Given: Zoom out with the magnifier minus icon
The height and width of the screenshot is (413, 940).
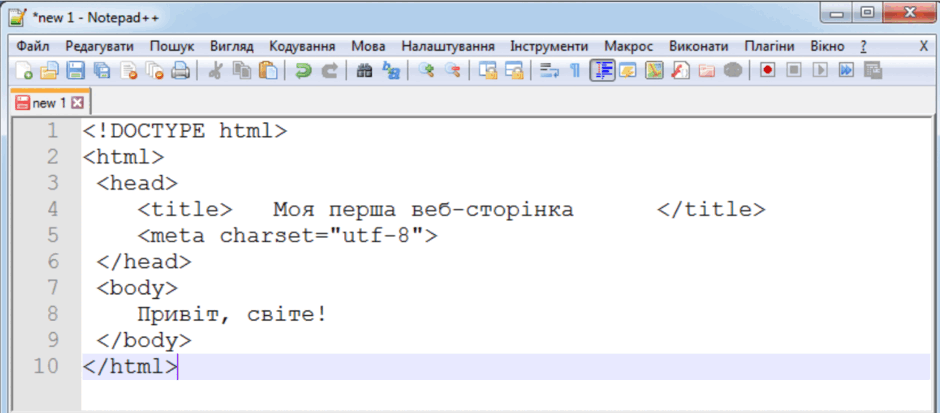Looking at the screenshot, I should 452,71.
